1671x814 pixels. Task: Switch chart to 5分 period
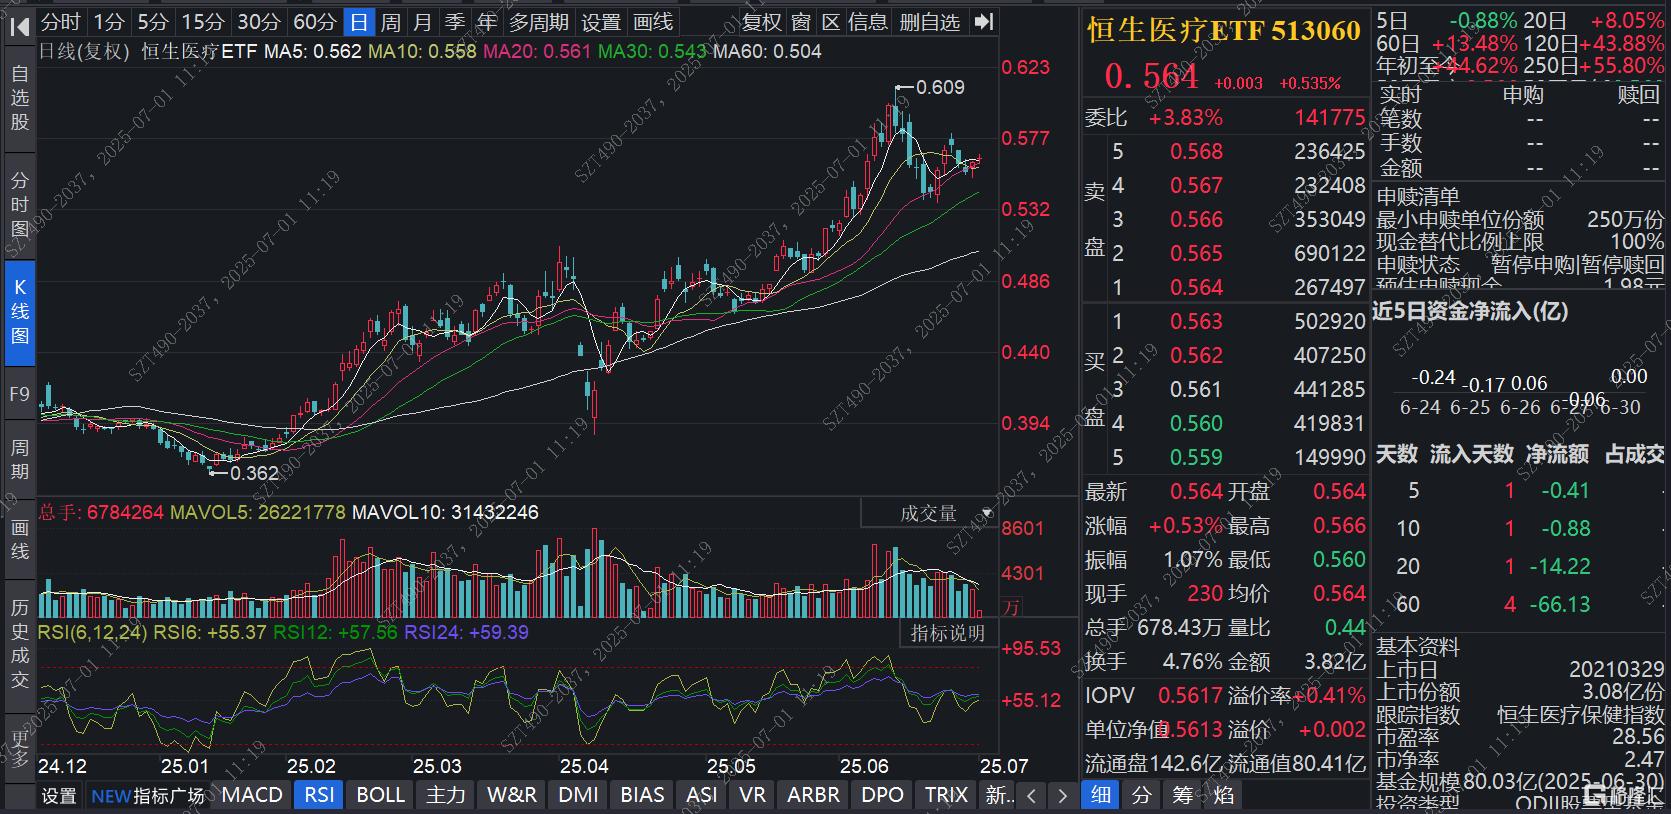coord(153,22)
